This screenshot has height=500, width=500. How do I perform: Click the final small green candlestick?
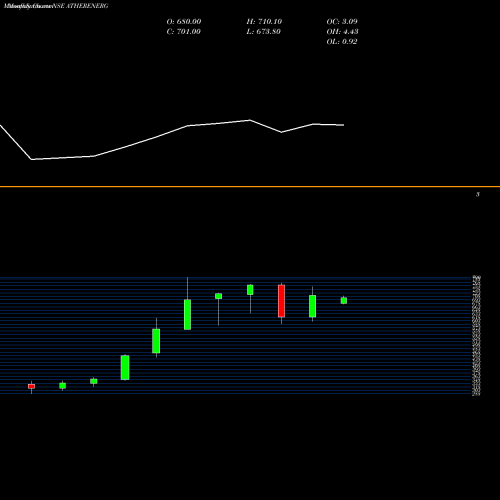344,301
